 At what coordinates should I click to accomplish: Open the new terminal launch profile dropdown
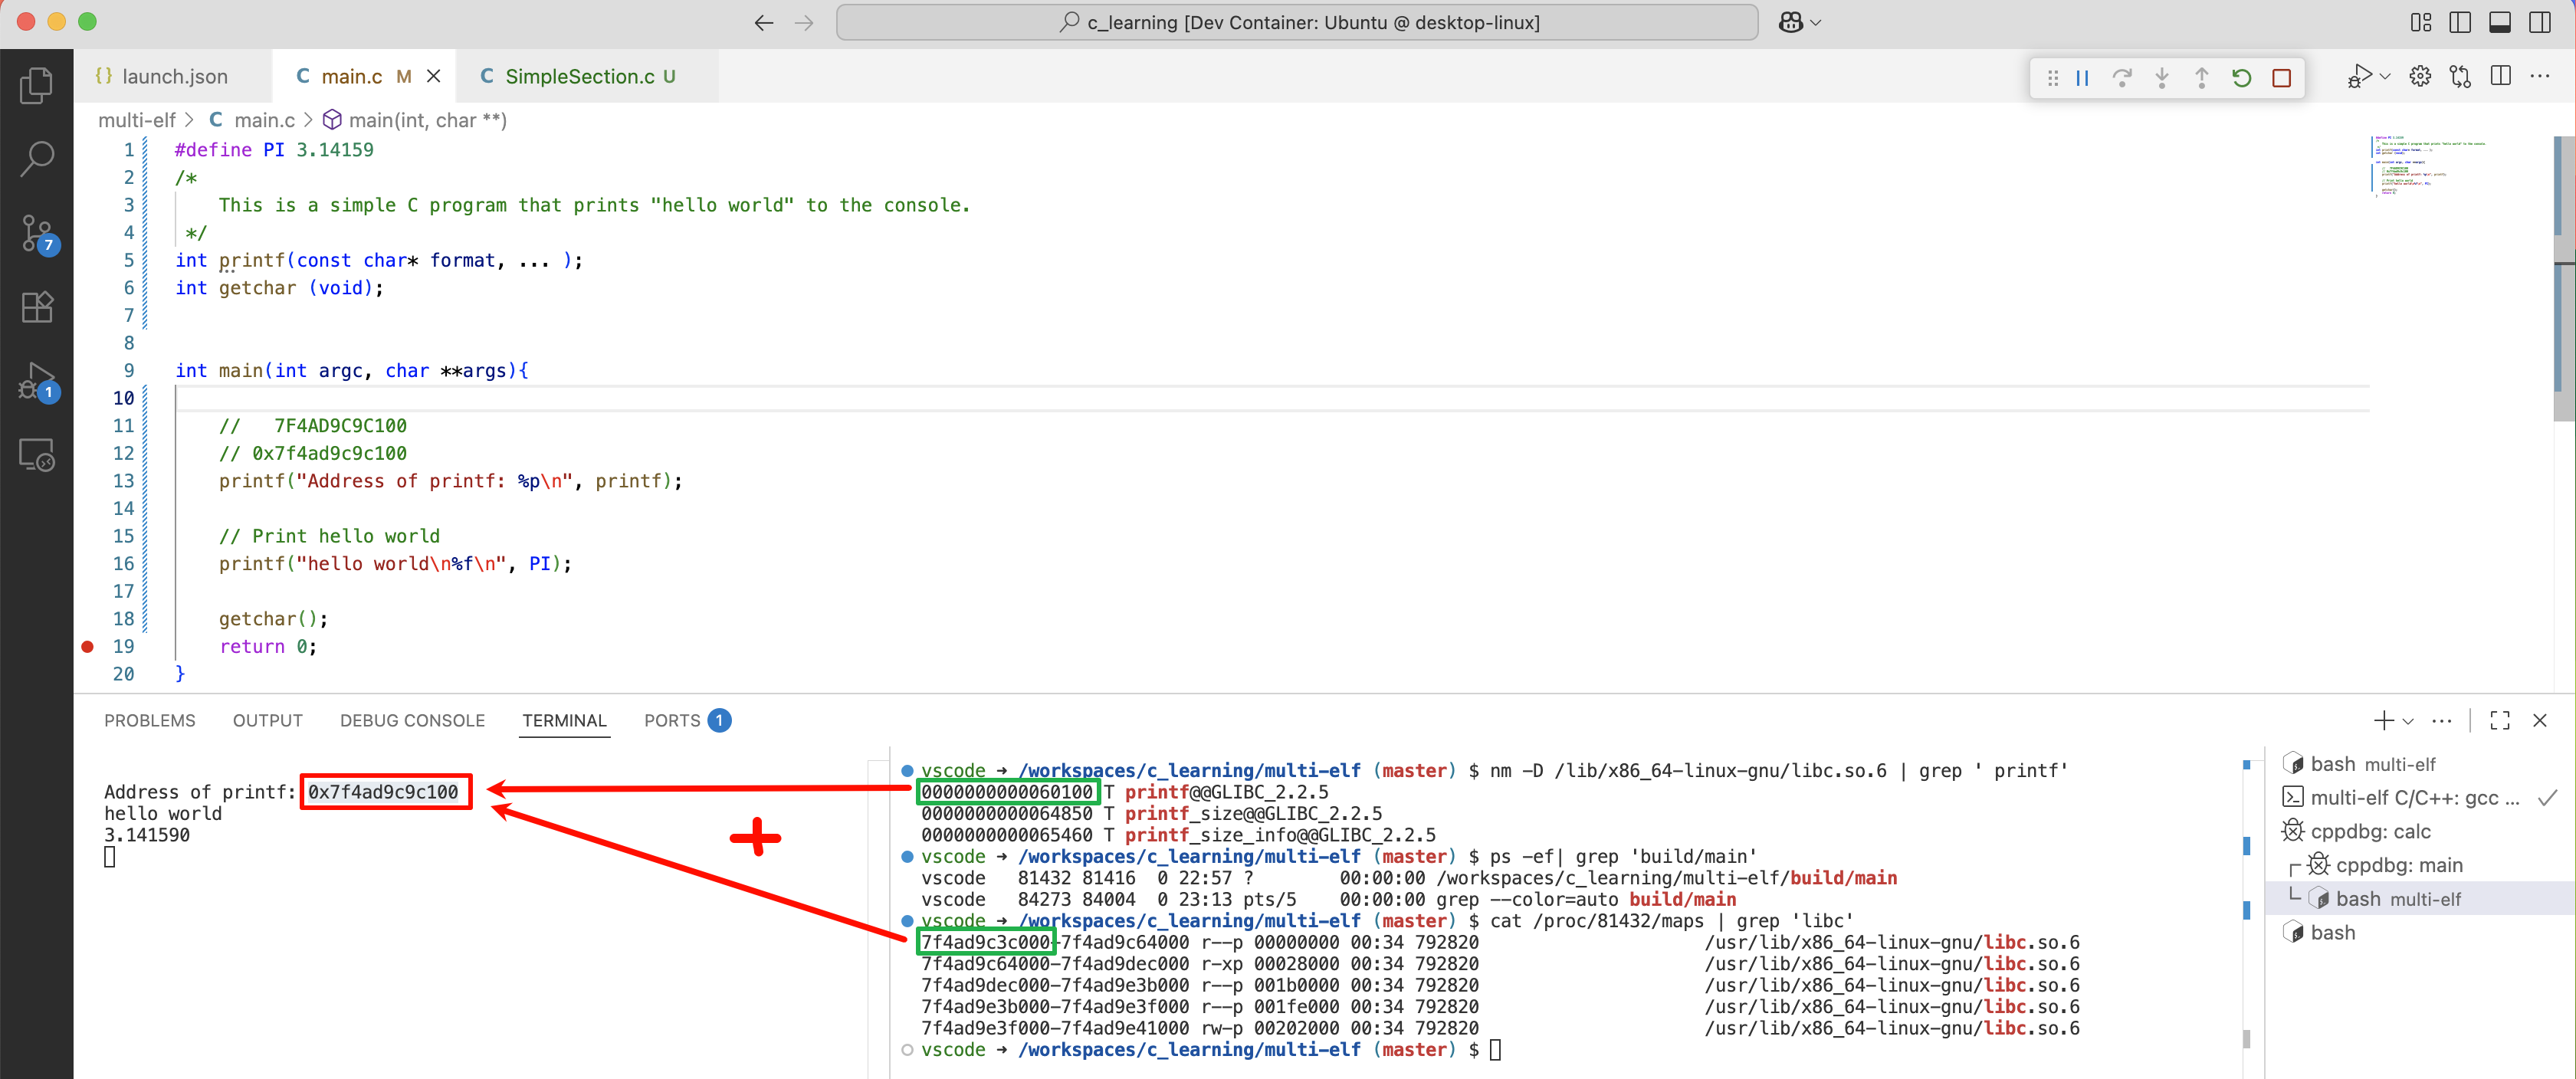(x=2408, y=721)
